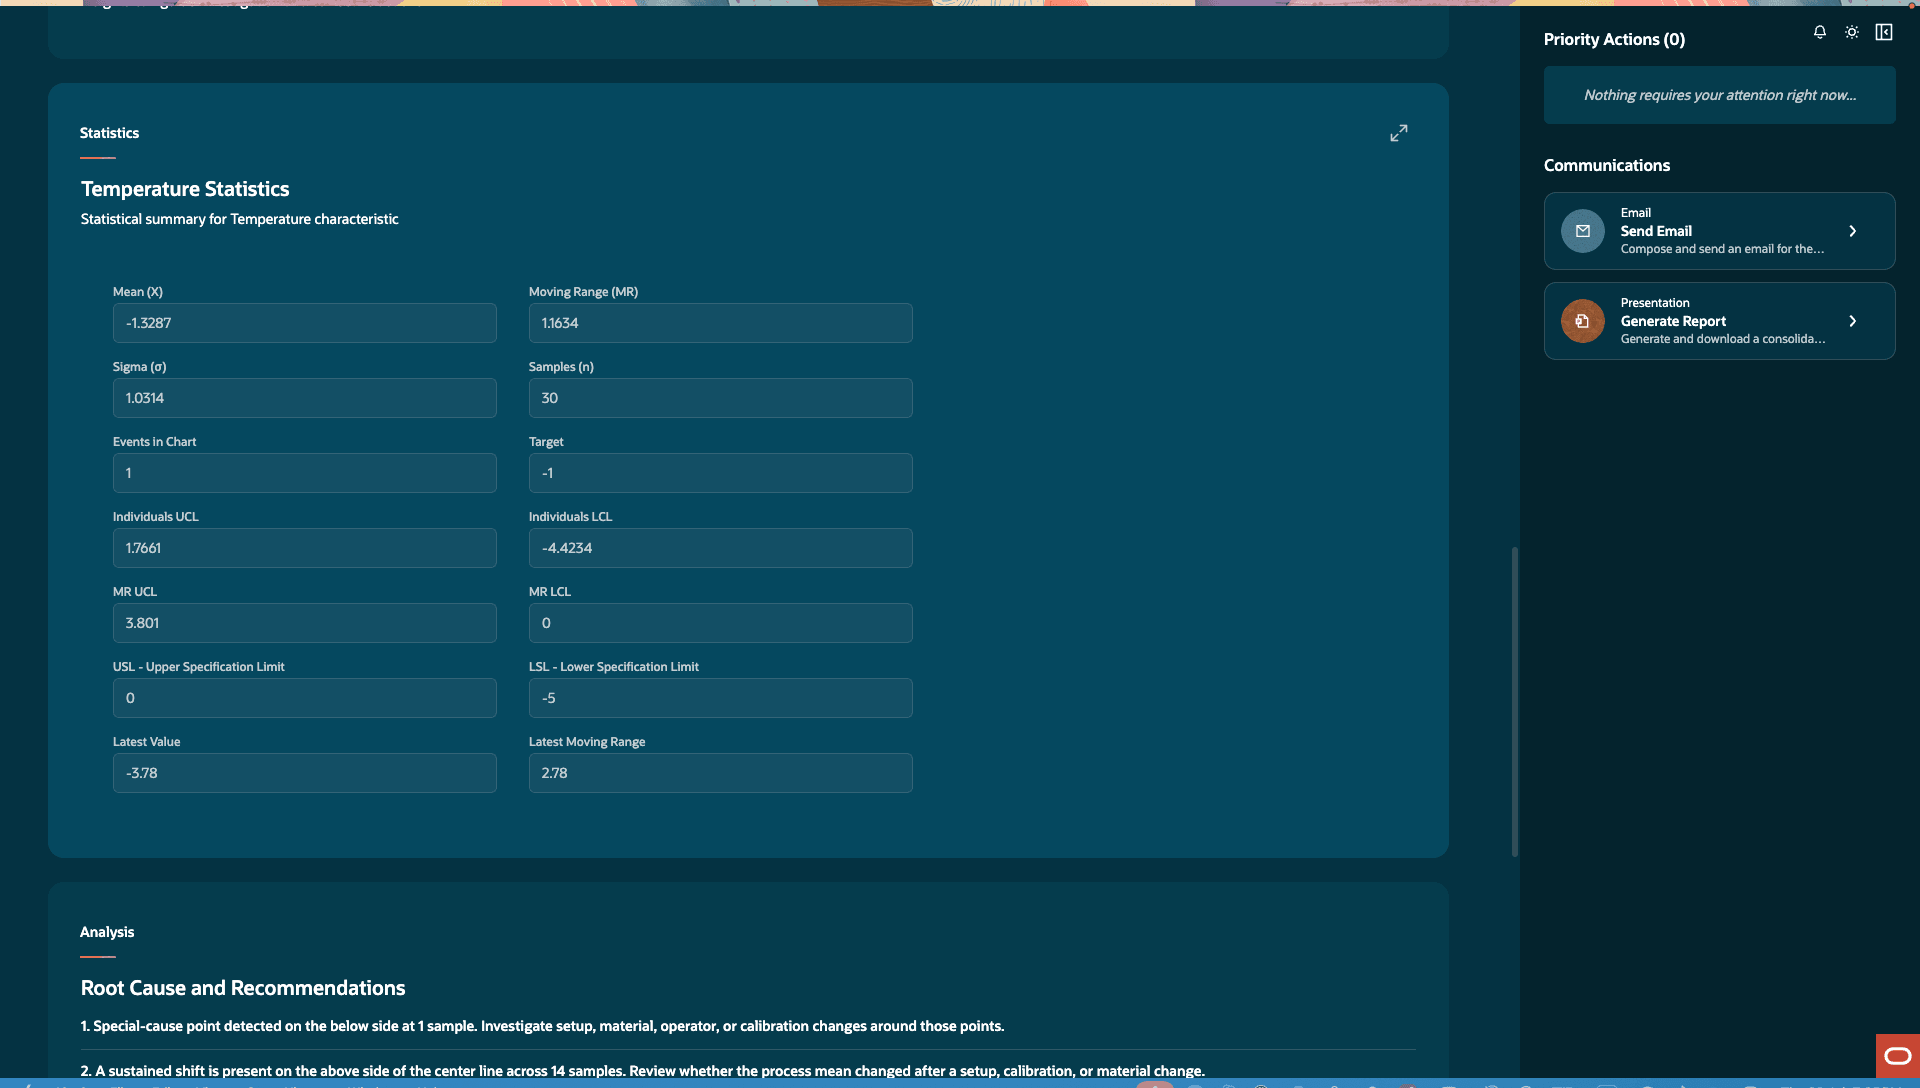This screenshot has height=1088, width=1920.
Task: Click the Sigma value field
Action: point(305,398)
